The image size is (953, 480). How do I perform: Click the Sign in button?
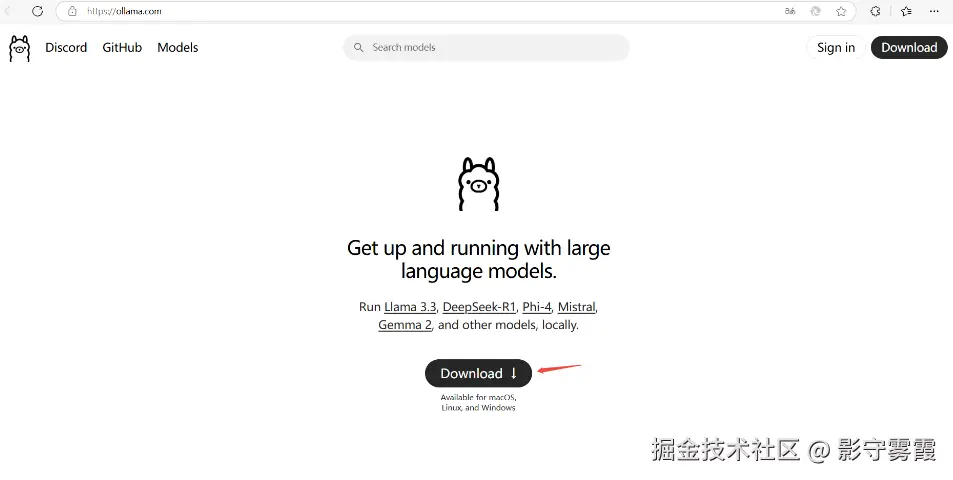pyautogui.click(x=836, y=47)
